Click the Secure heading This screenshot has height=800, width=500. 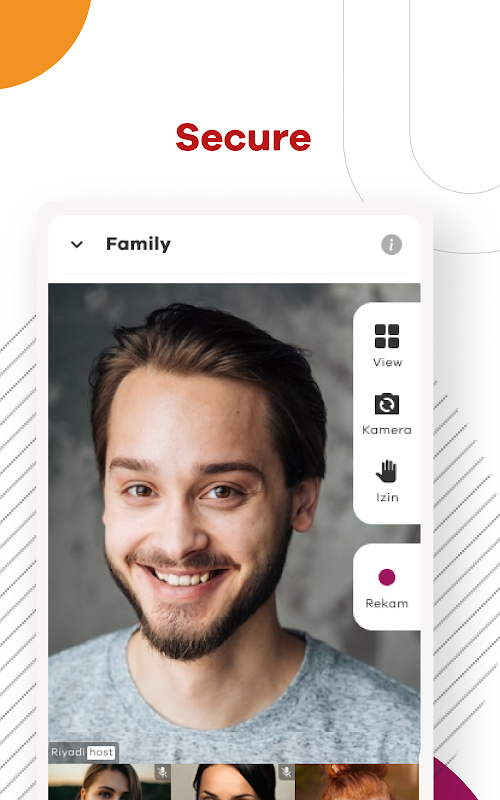(243, 138)
